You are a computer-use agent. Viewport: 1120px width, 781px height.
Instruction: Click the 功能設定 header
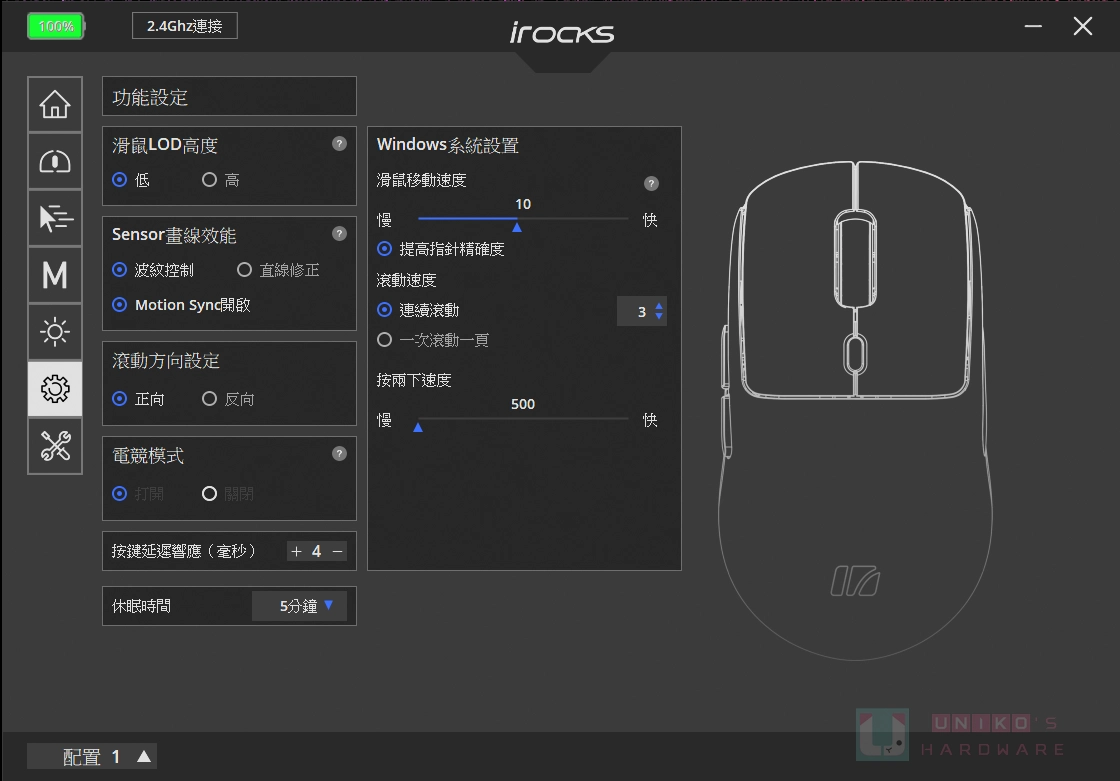click(229, 96)
